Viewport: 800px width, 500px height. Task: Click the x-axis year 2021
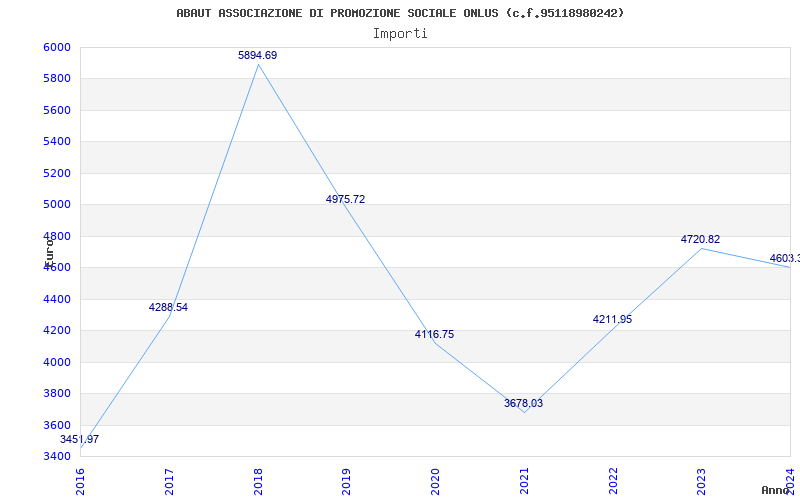click(524, 482)
